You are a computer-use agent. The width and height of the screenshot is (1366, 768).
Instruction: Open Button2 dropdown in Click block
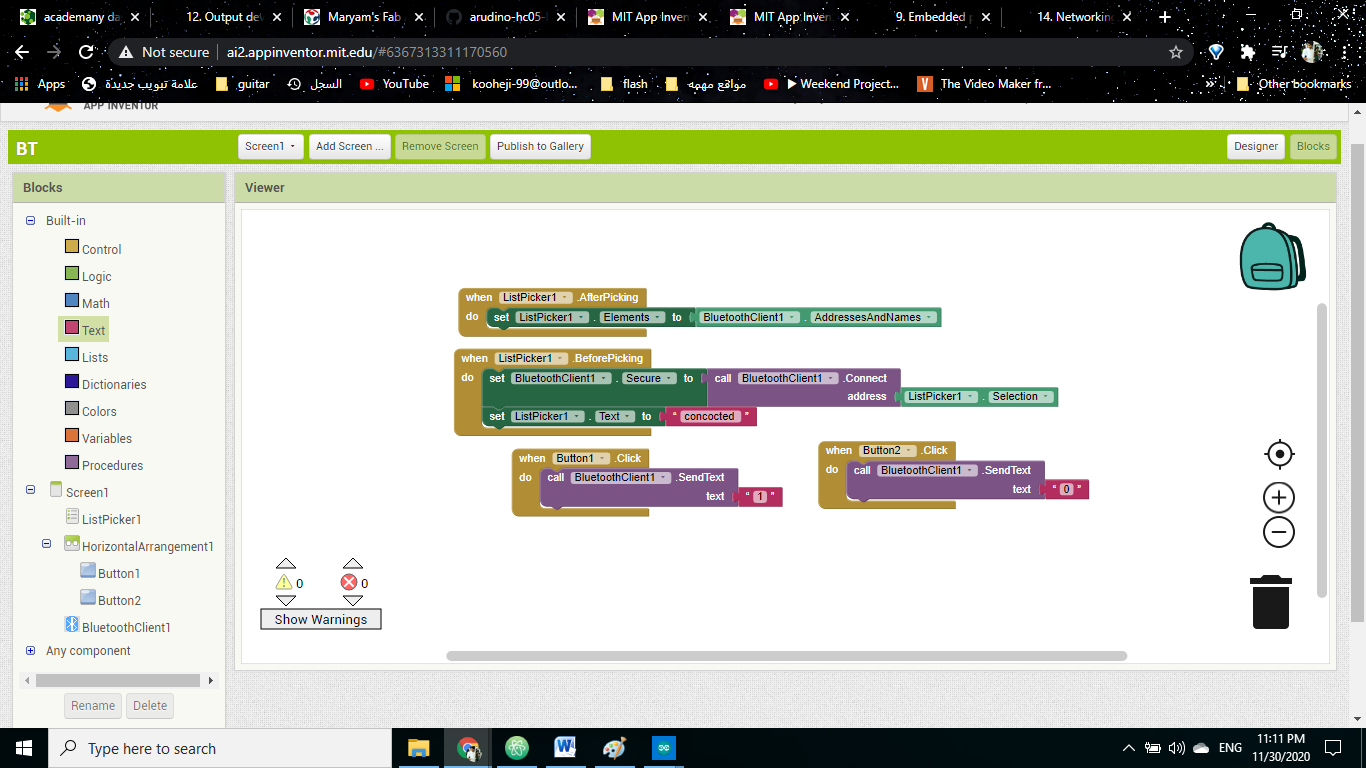pyautogui.click(x=887, y=450)
